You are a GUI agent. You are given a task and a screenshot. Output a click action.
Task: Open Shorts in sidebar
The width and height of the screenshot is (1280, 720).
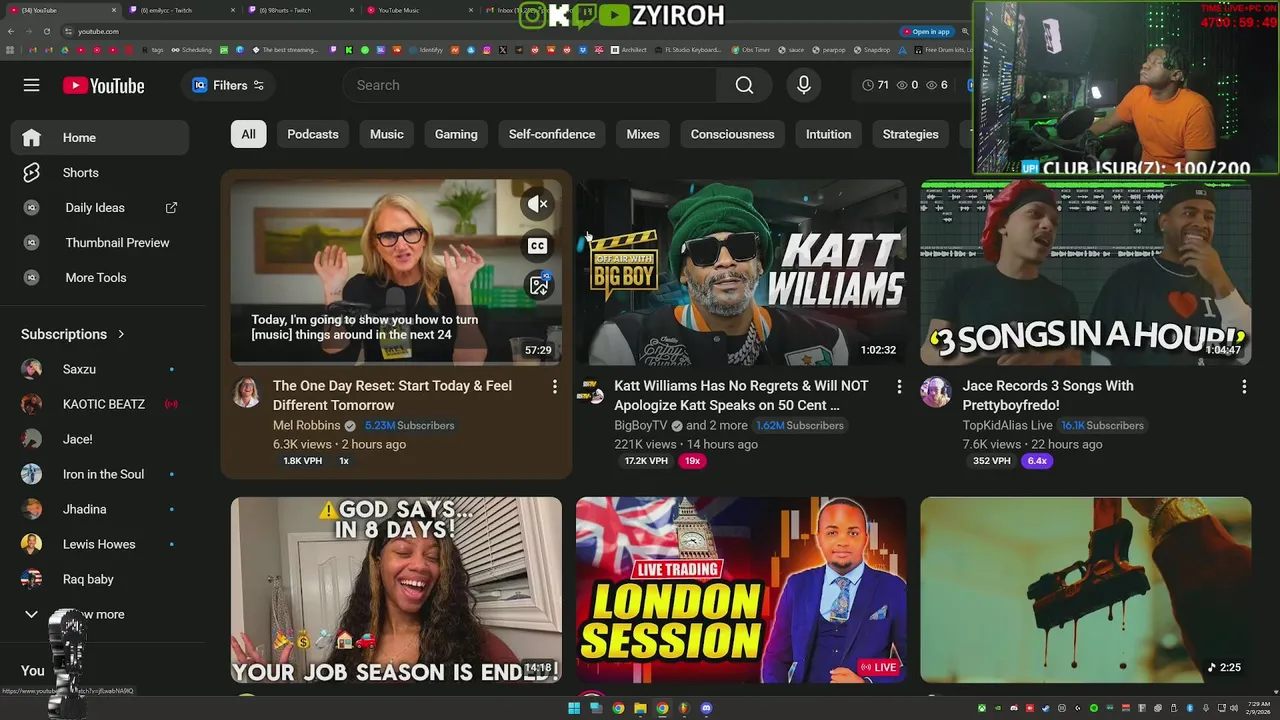coord(99,173)
